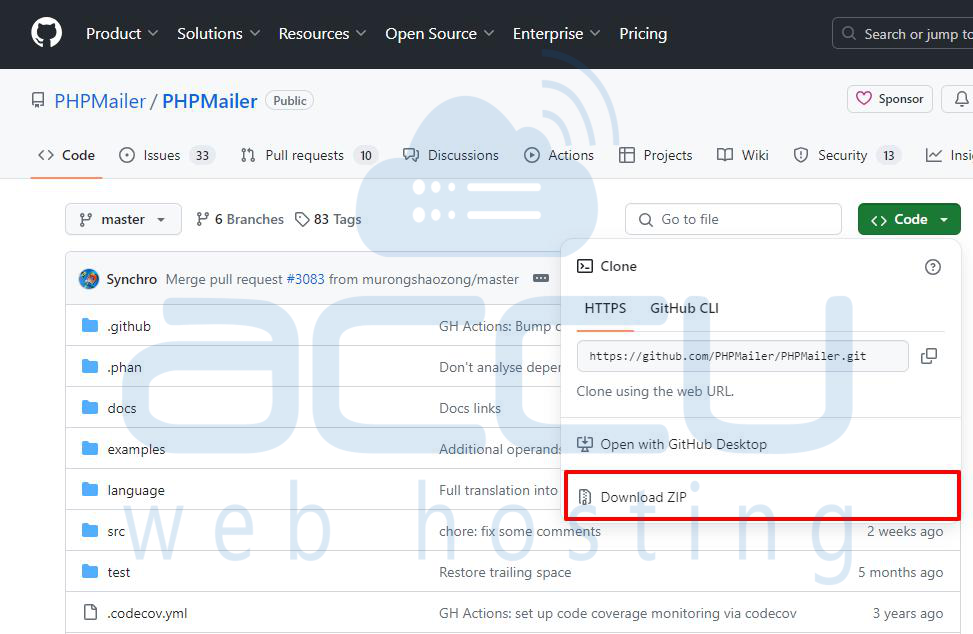
Task: Open the PHPMailer owner link
Action: coord(100,101)
